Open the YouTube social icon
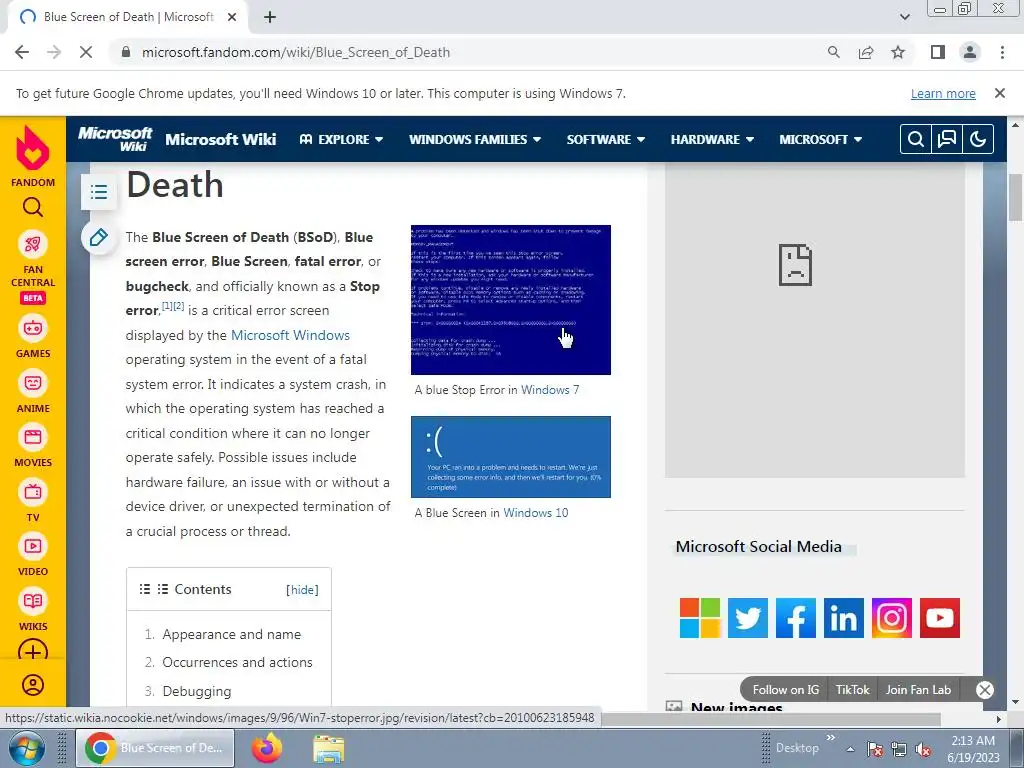The height and width of the screenshot is (768, 1024). (x=940, y=618)
